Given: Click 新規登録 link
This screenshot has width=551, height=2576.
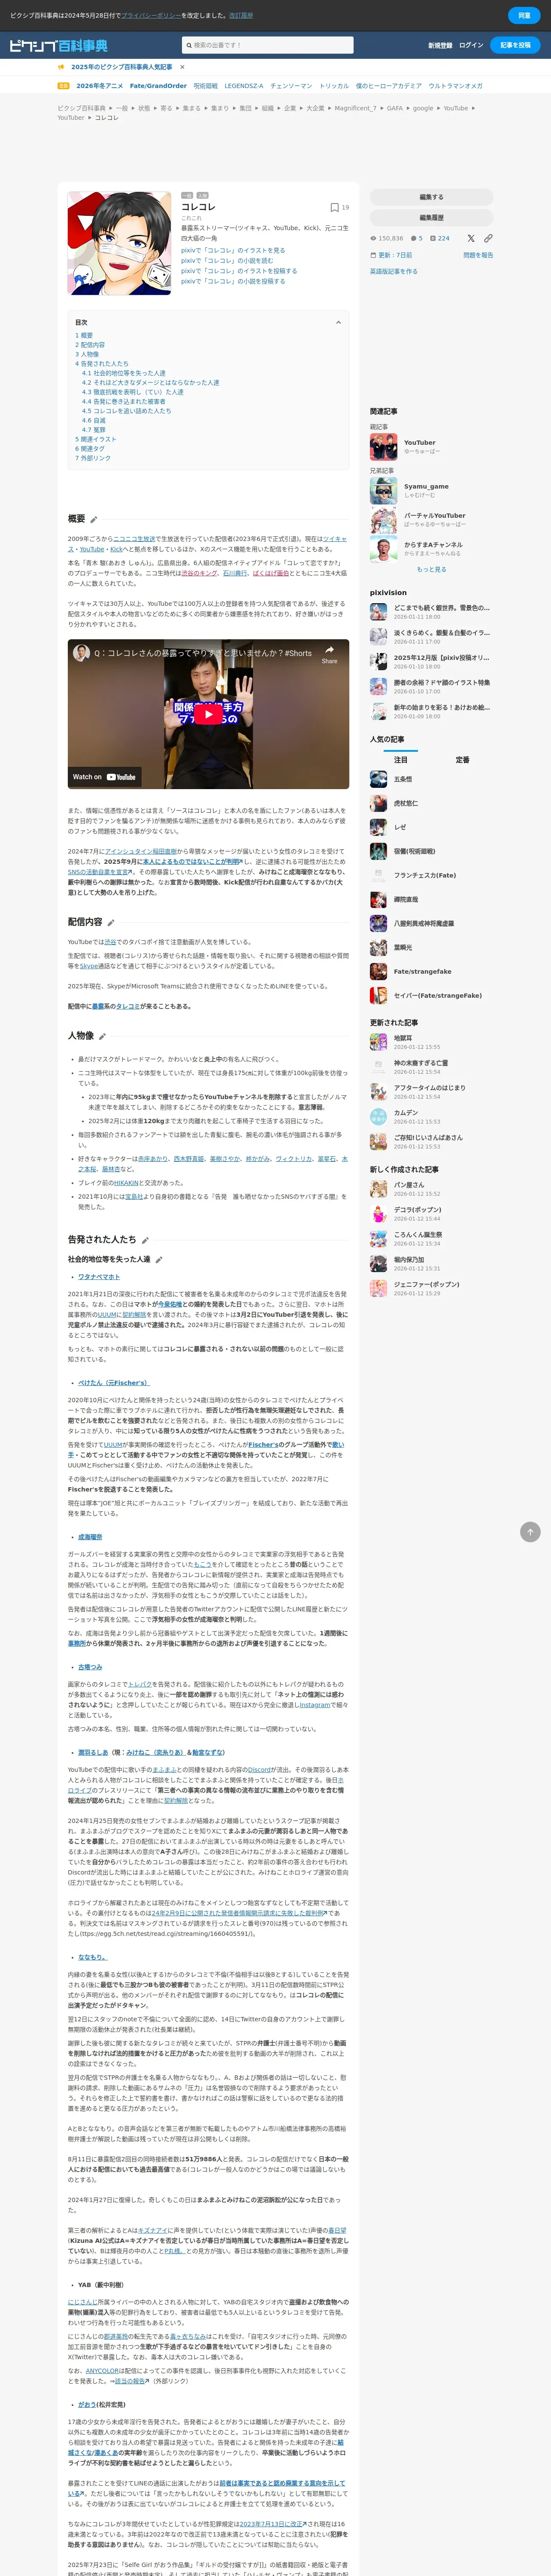Looking at the screenshot, I should tap(440, 45).
